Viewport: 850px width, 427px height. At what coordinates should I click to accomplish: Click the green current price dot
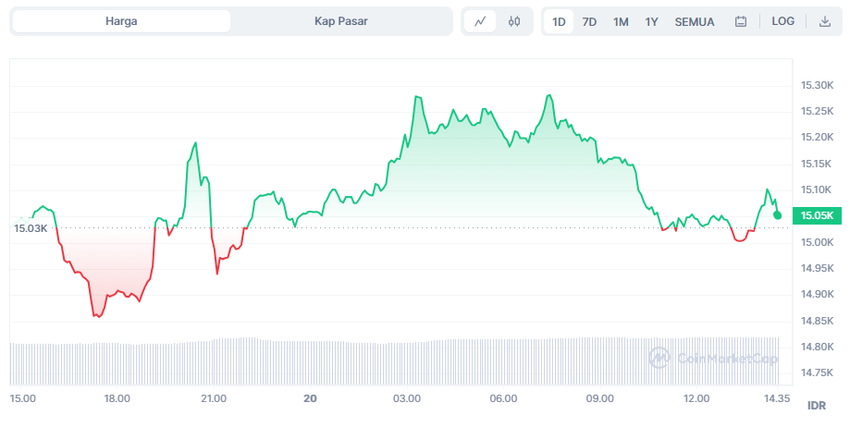pos(777,215)
